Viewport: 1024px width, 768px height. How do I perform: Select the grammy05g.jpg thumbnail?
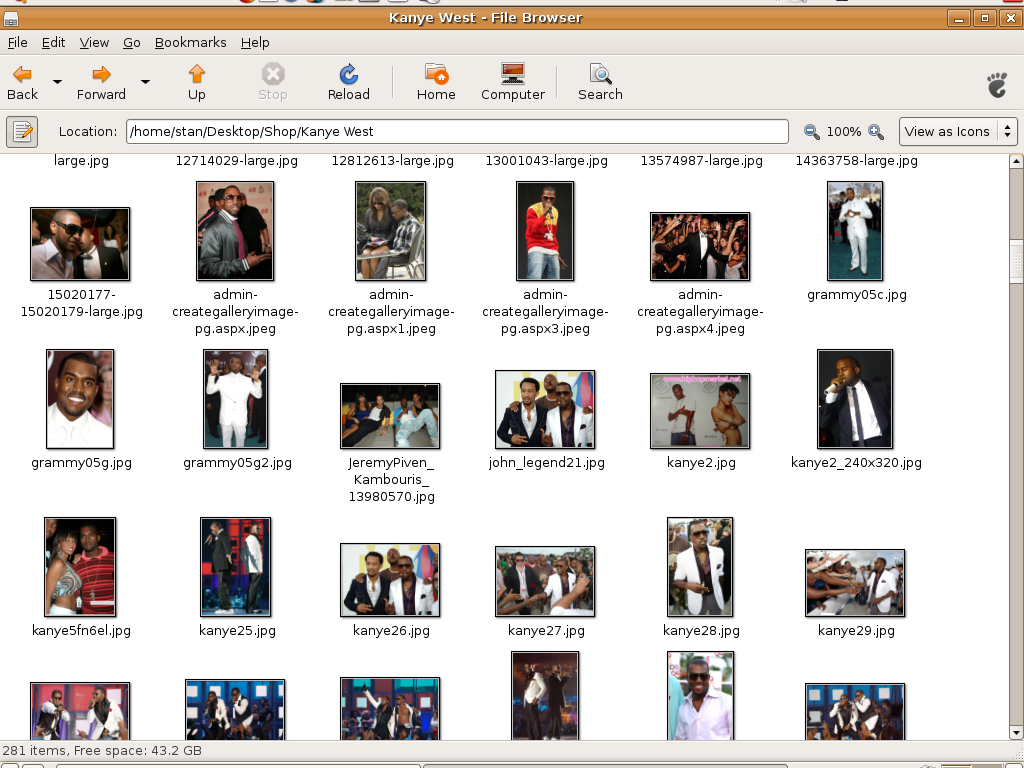80,399
